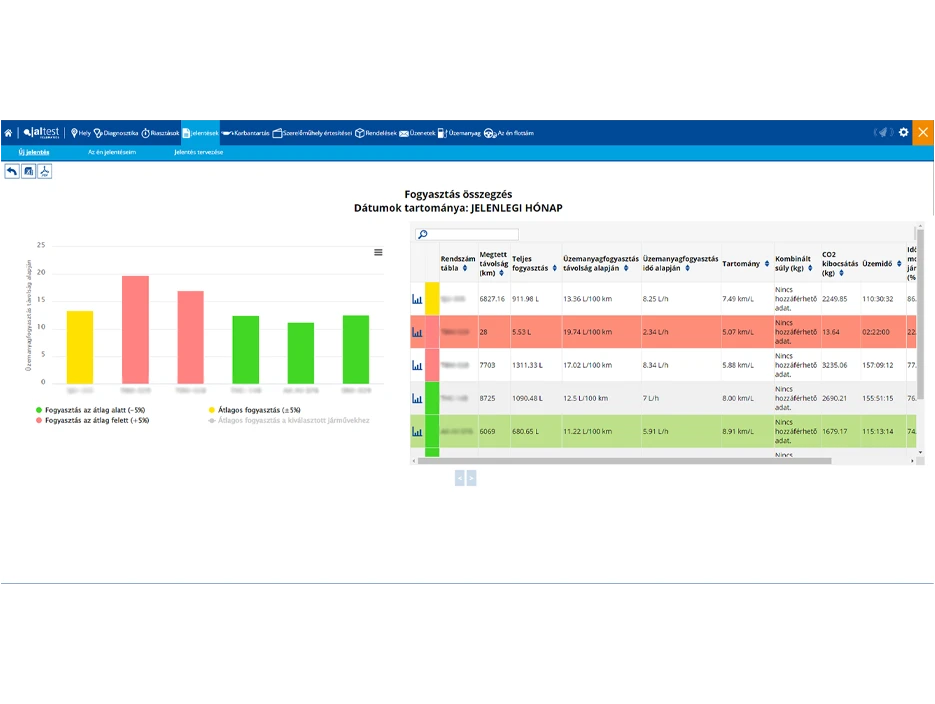Click the back arrow toolbar button
Image resolution: width=935 pixels, height=704 pixels.
click(12, 171)
